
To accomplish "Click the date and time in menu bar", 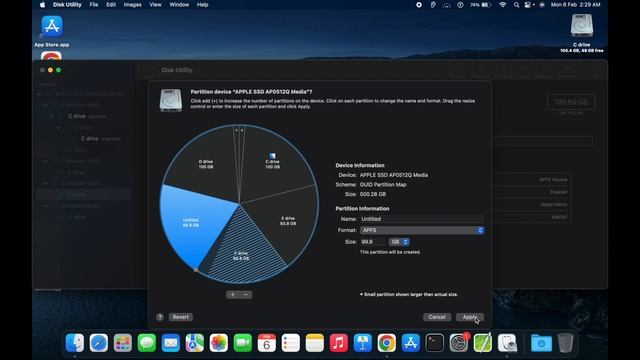I will (576, 5).
